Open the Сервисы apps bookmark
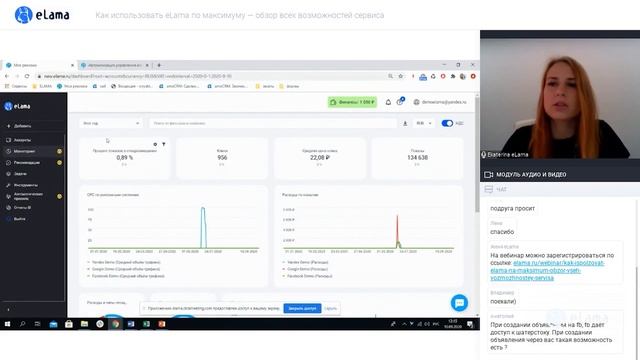 point(16,86)
